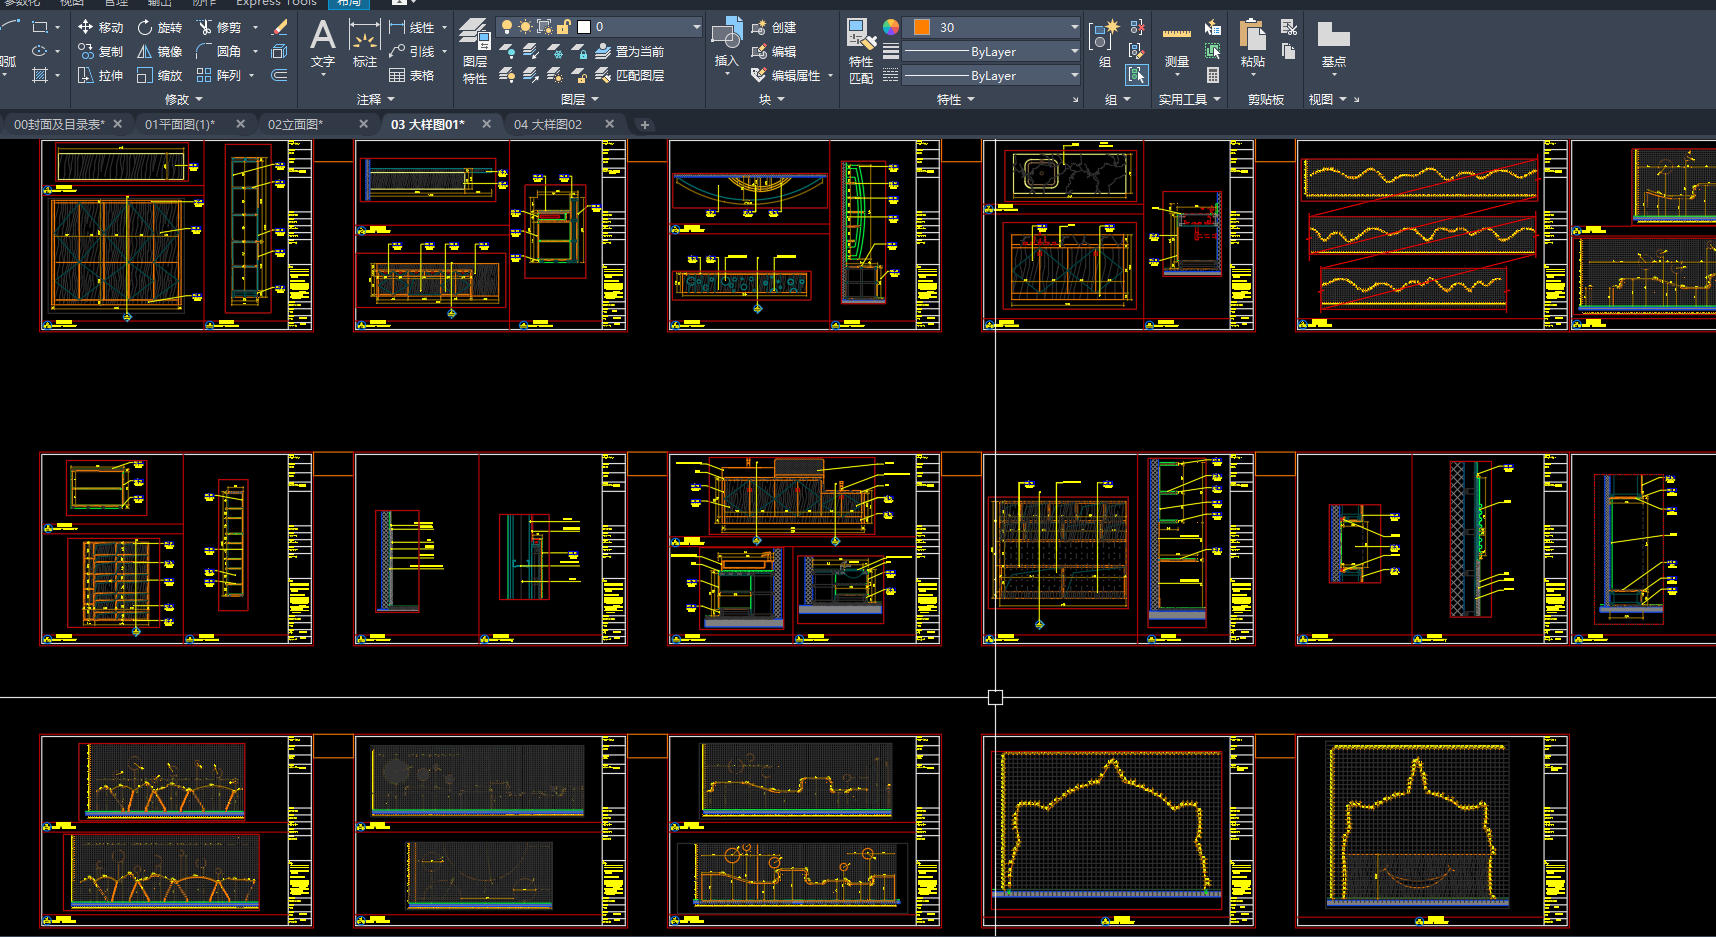Screen dimensions: 1716x937
Task: Activate the Rotate (旋转) tool
Action: point(159,27)
